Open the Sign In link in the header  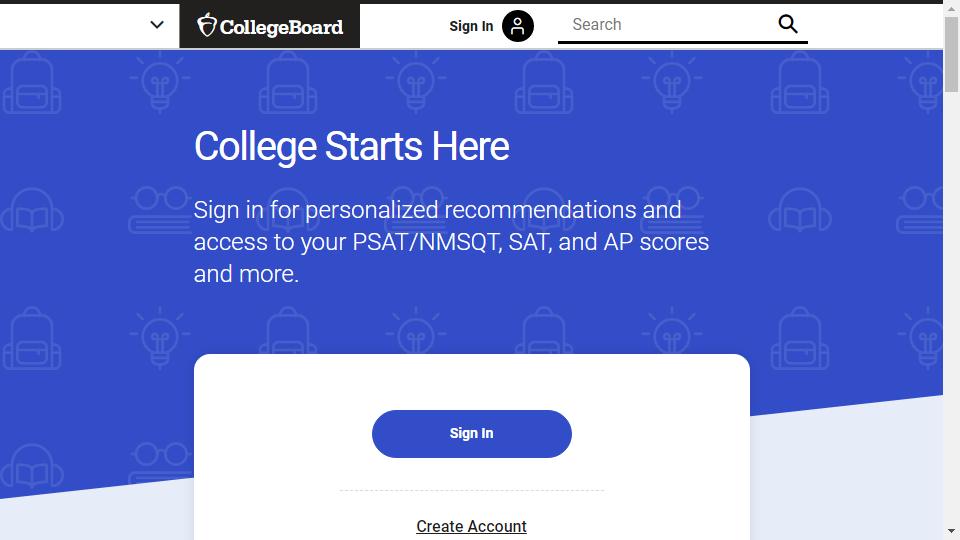471,26
